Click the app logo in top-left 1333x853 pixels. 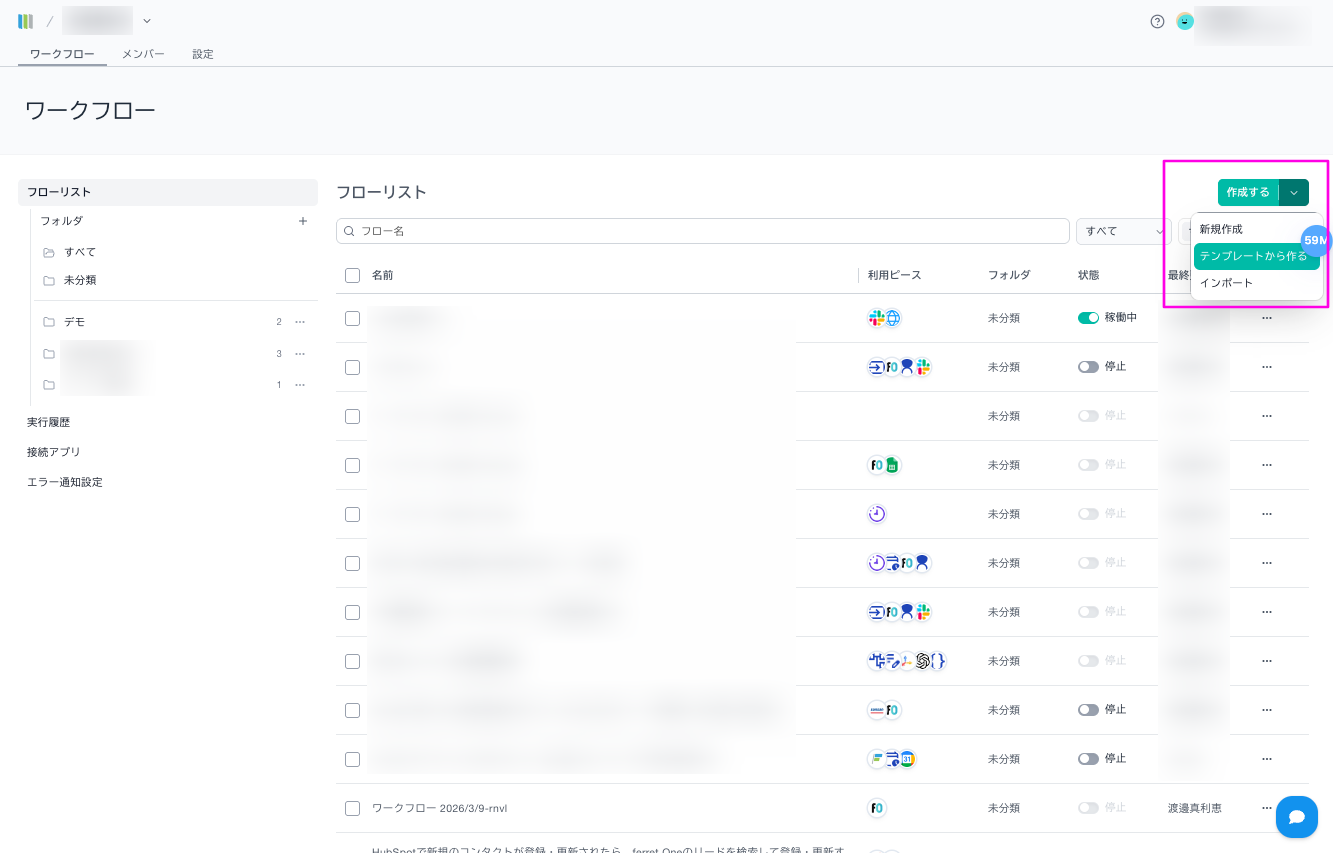click(x=26, y=21)
